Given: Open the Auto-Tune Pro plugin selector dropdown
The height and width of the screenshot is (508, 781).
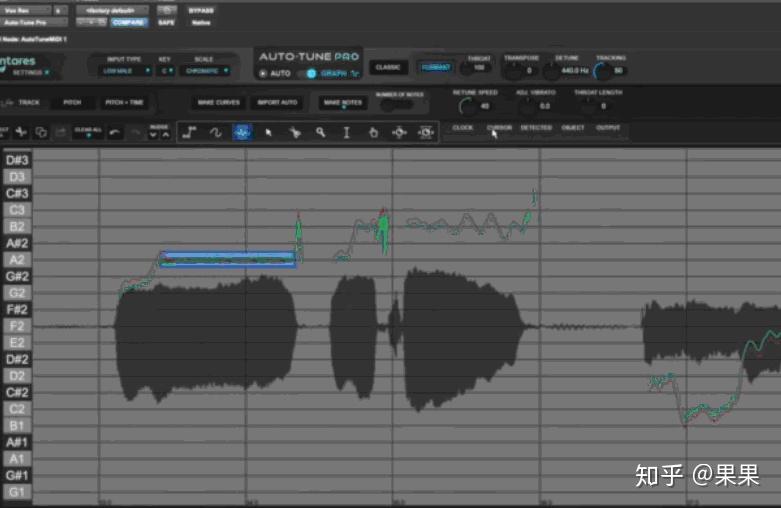Looking at the screenshot, I should coord(33,22).
